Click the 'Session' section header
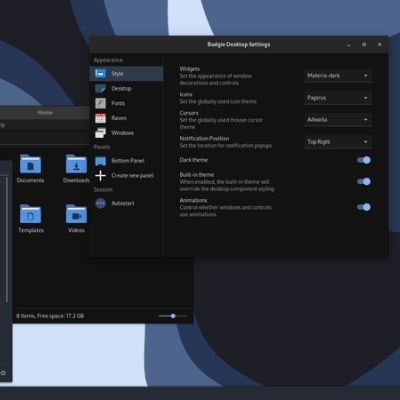This screenshot has width=400, height=400. coord(103,190)
